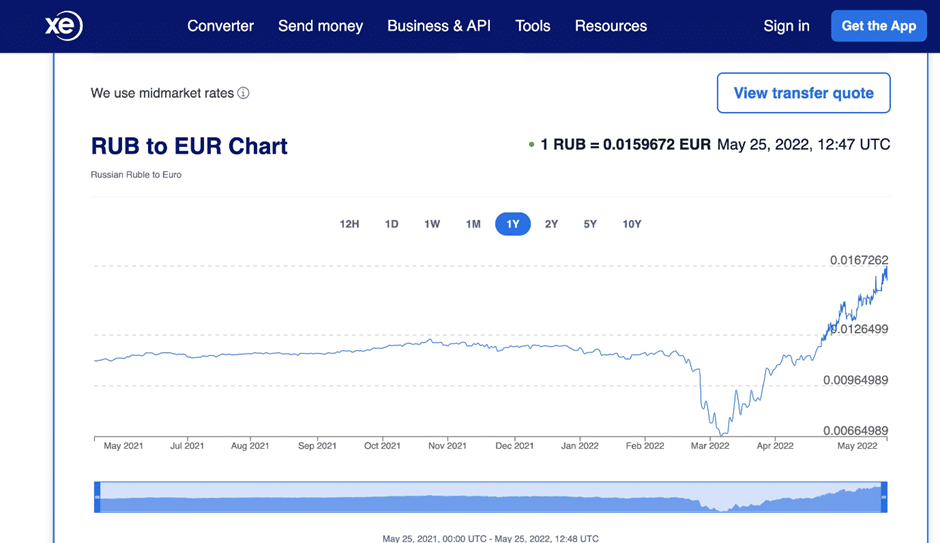Switch chart to 1M range
The image size is (940, 543).
pos(473,224)
